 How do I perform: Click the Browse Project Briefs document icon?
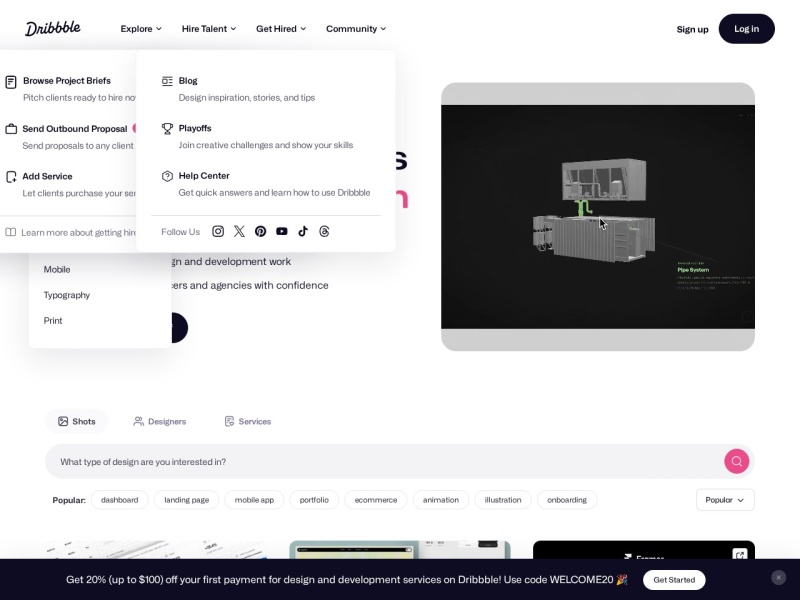(11, 82)
